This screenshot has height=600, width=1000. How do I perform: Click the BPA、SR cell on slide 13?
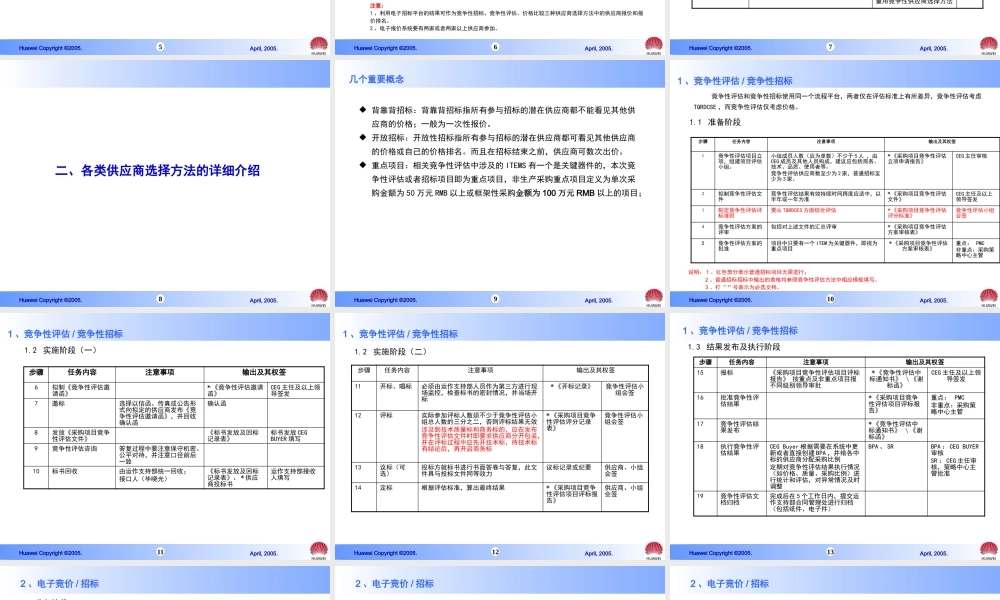click(x=896, y=465)
